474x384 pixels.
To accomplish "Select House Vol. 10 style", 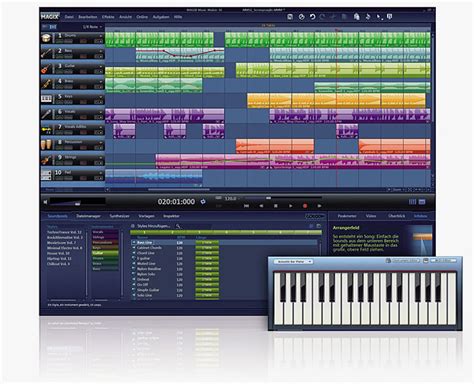I will point(59,253).
